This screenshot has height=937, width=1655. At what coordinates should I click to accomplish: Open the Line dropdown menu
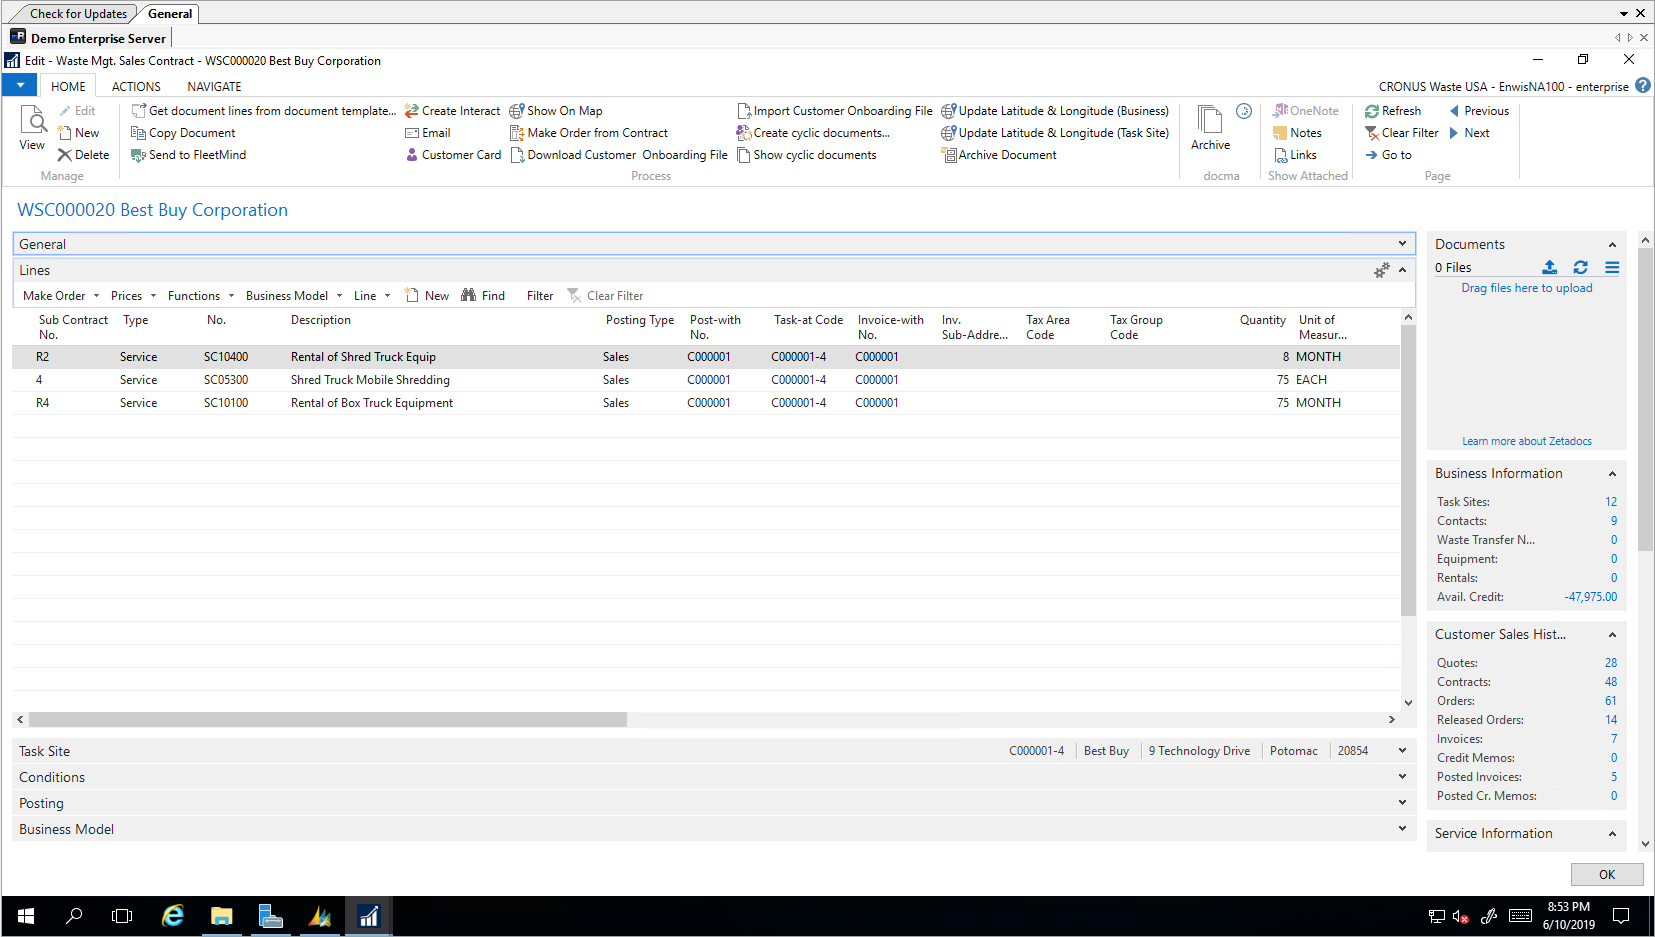[x=372, y=296]
